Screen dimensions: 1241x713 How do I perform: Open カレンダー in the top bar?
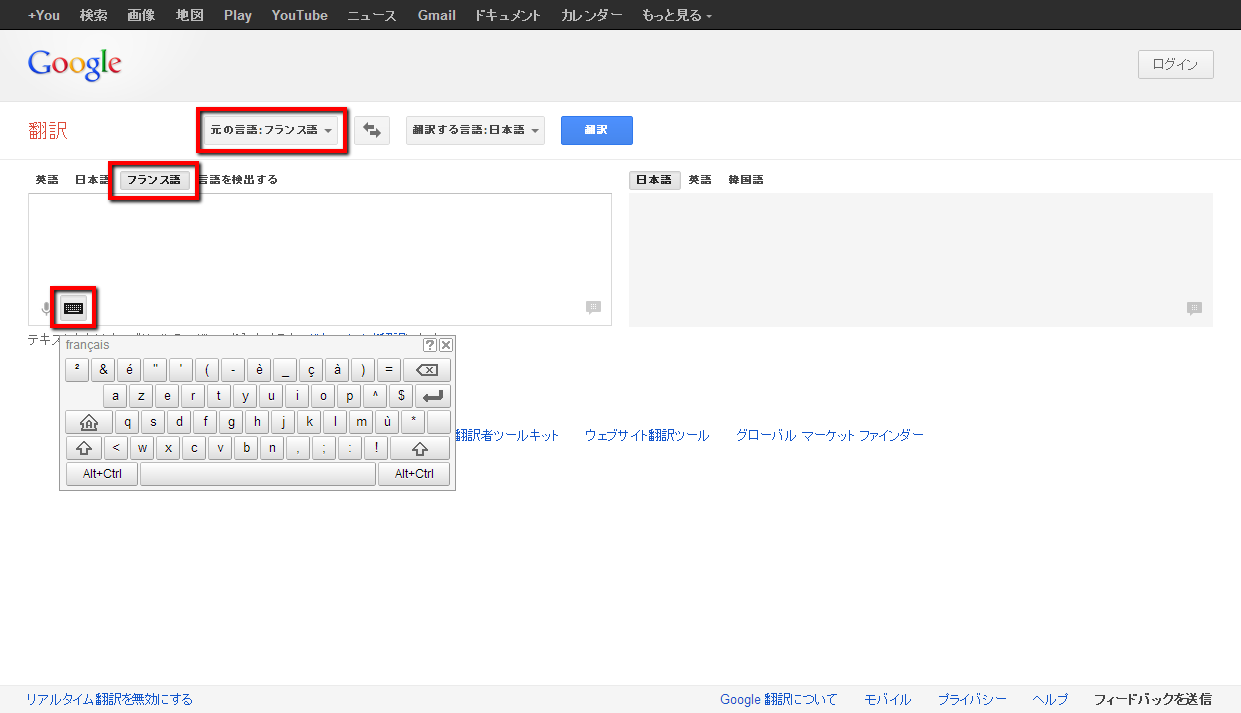[x=591, y=15]
